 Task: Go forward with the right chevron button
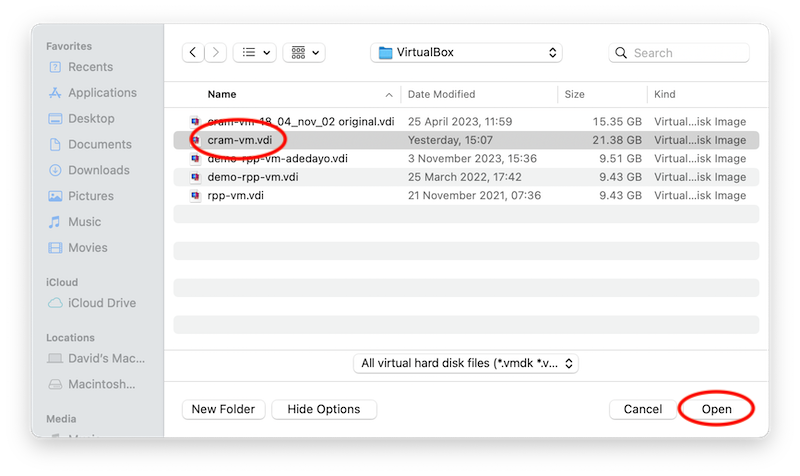pyautogui.click(x=216, y=53)
